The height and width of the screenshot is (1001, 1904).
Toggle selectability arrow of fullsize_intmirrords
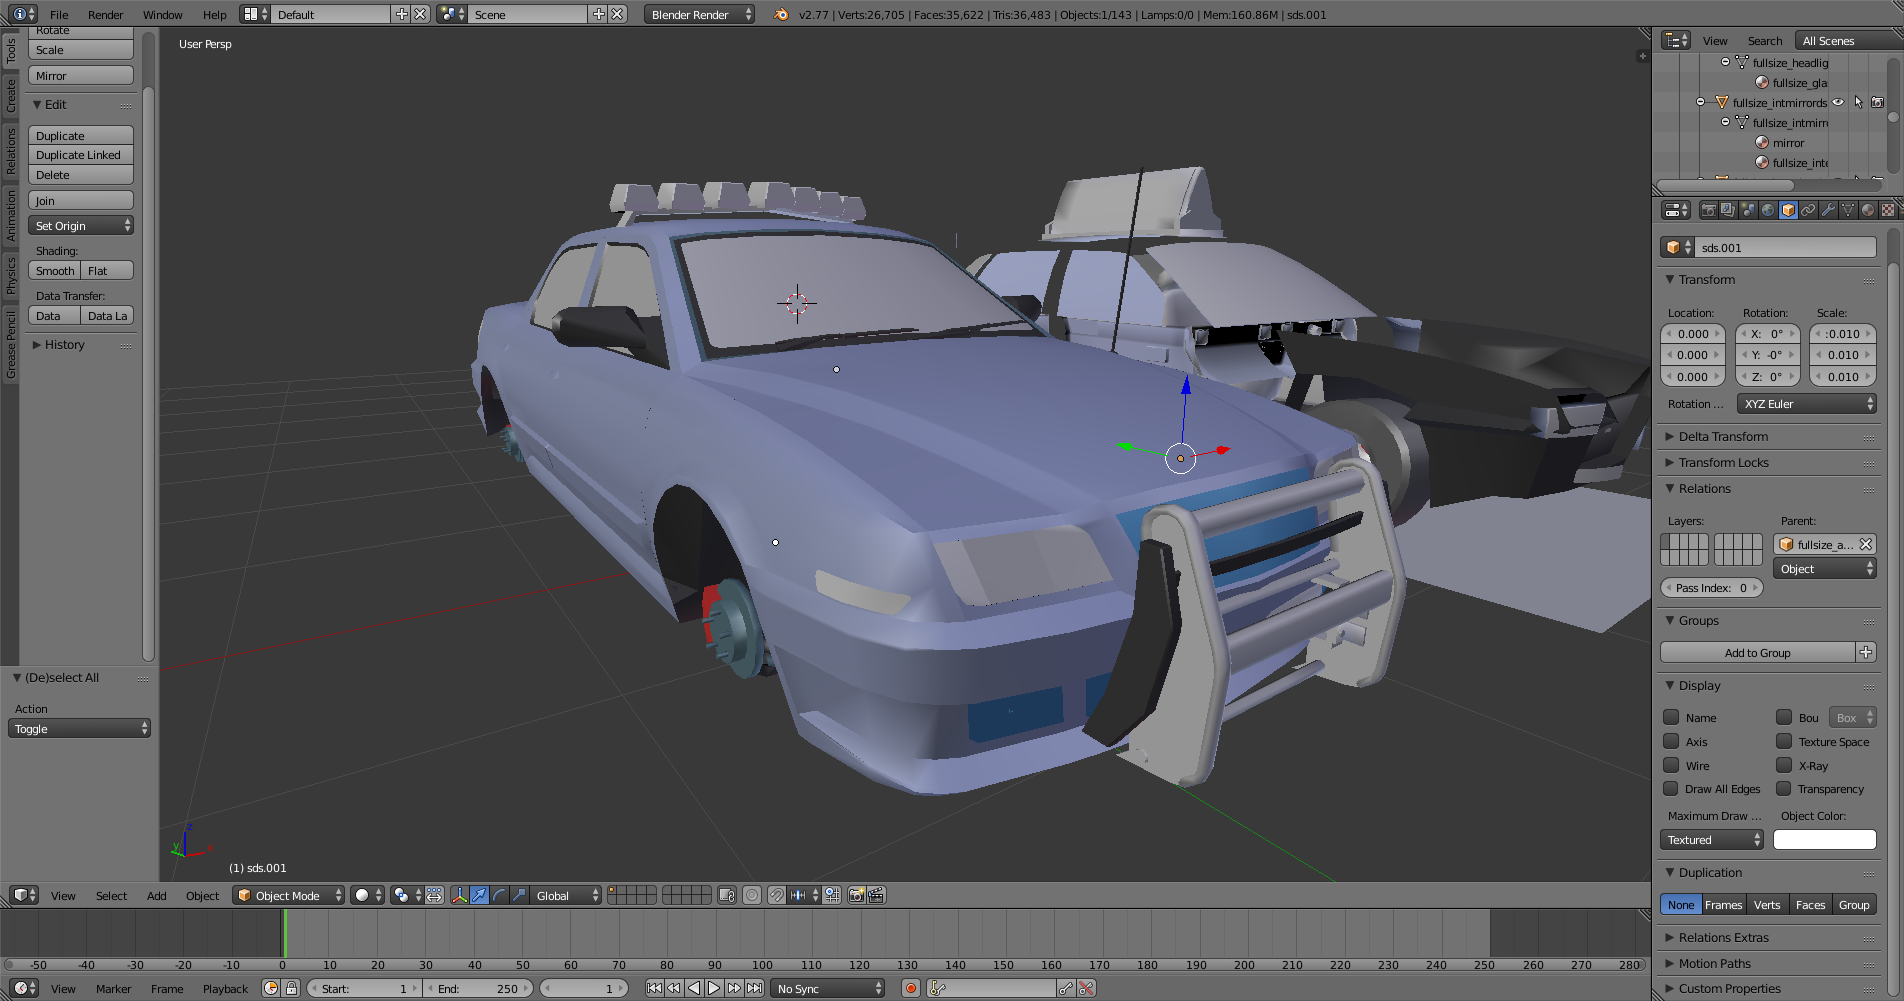(x=1858, y=102)
